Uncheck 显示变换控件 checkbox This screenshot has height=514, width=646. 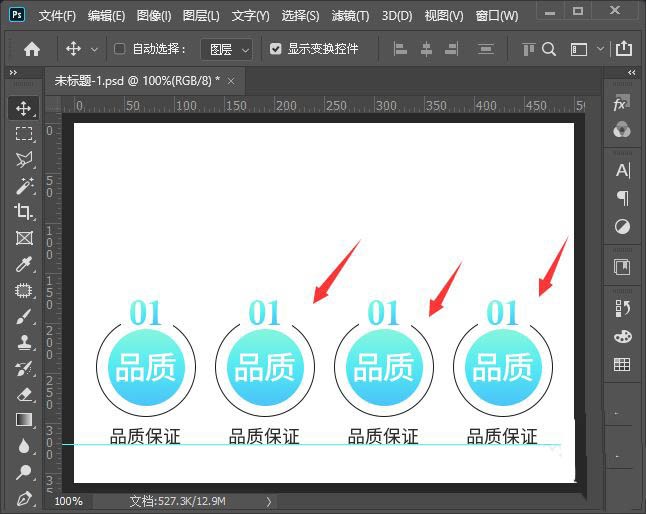[276, 48]
